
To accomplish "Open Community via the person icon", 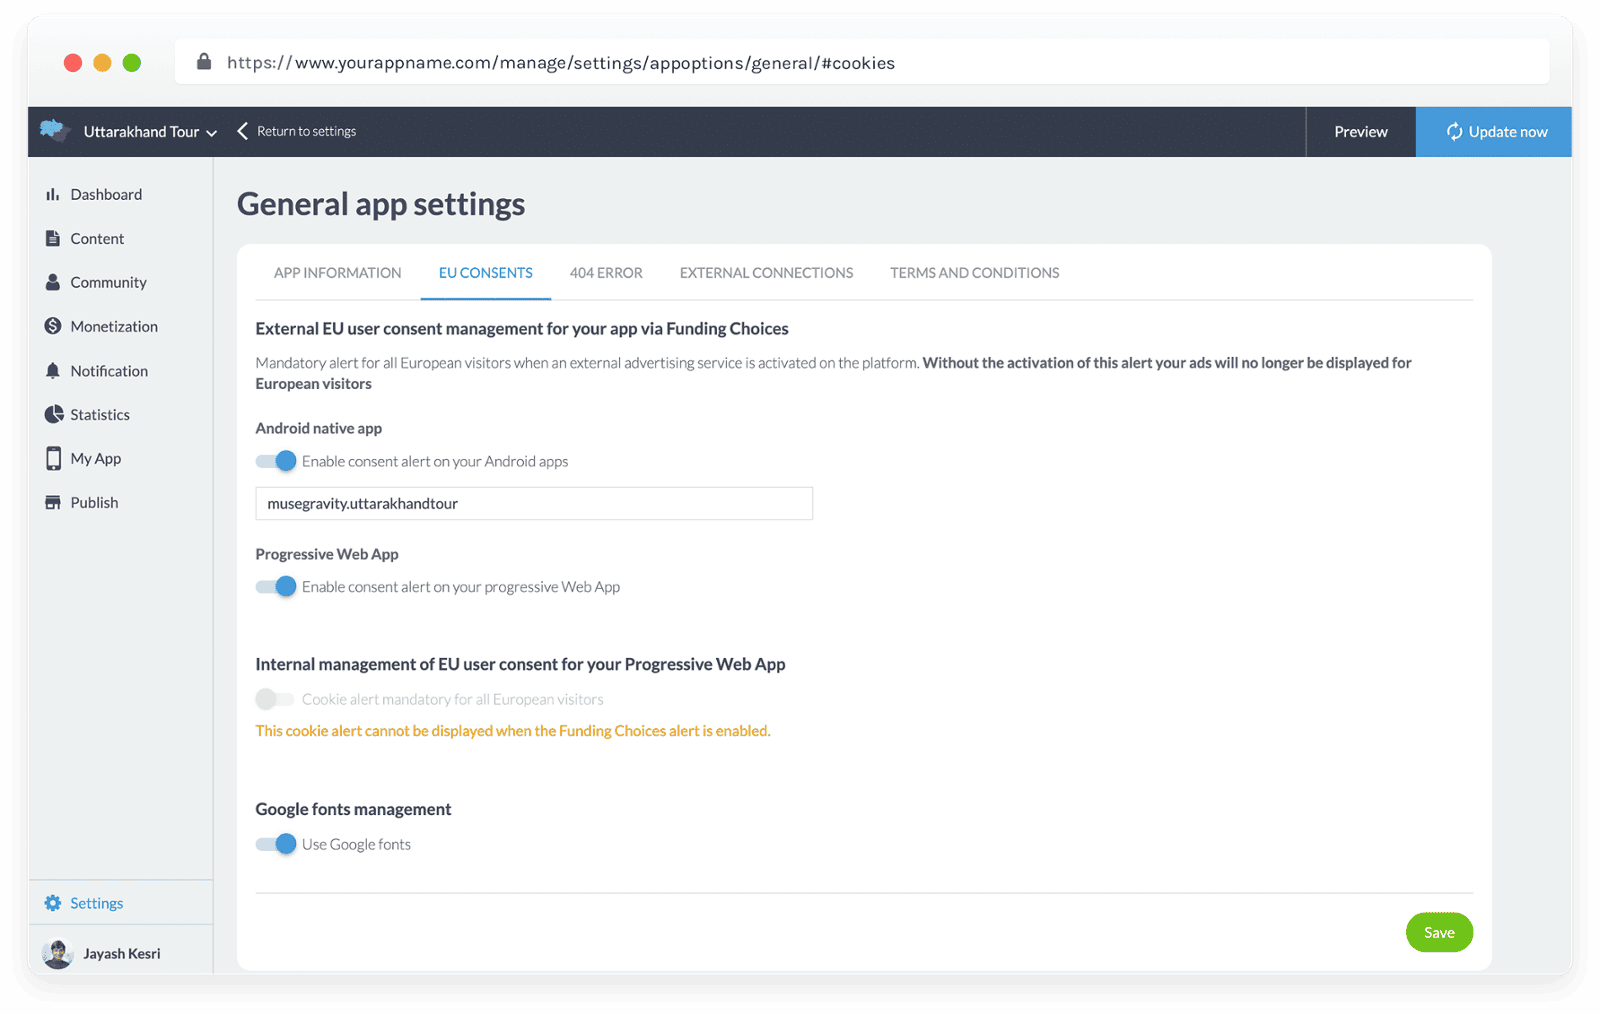I will tap(53, 283).
